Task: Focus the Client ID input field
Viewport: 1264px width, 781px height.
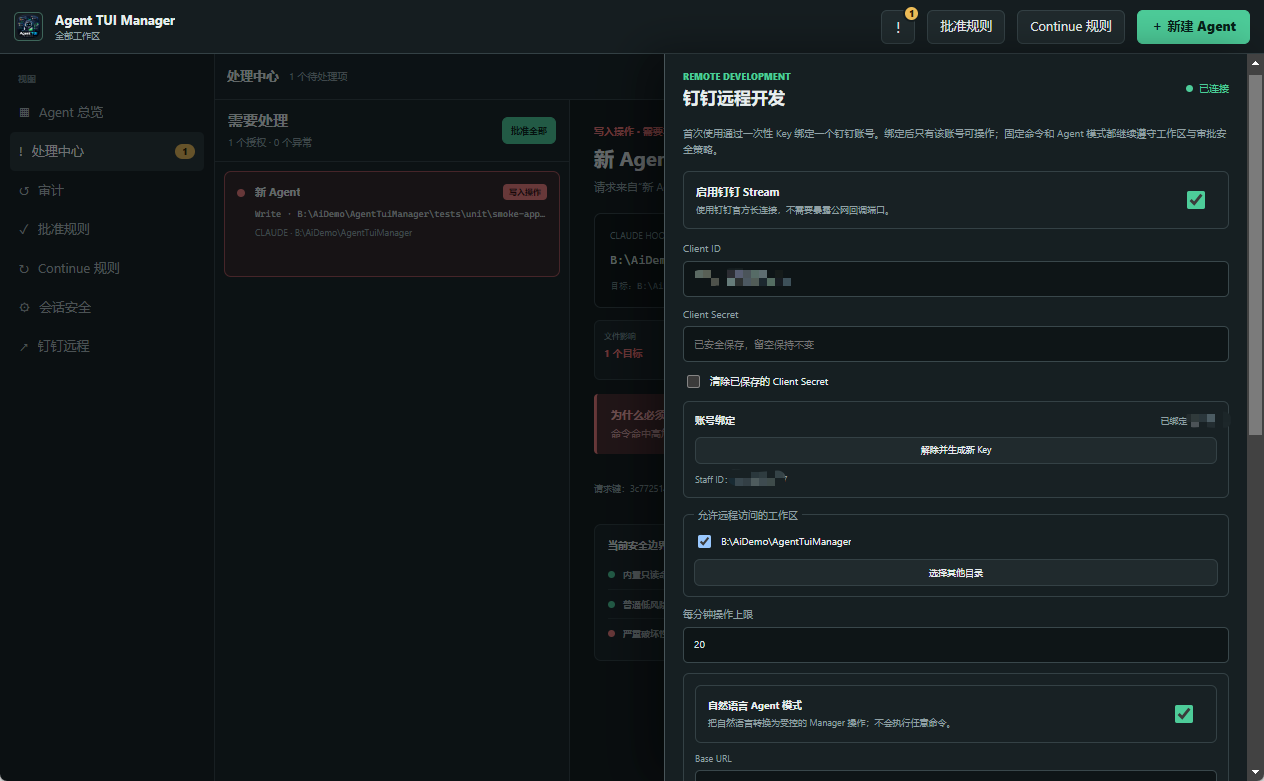Action: pos(955,279)
